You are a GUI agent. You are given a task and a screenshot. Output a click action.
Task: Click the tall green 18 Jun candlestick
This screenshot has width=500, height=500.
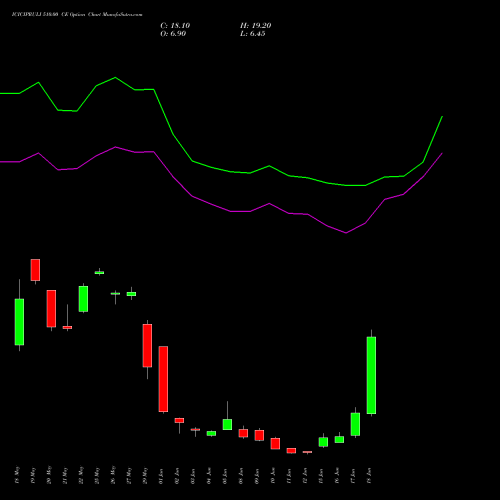coord(371,375)
